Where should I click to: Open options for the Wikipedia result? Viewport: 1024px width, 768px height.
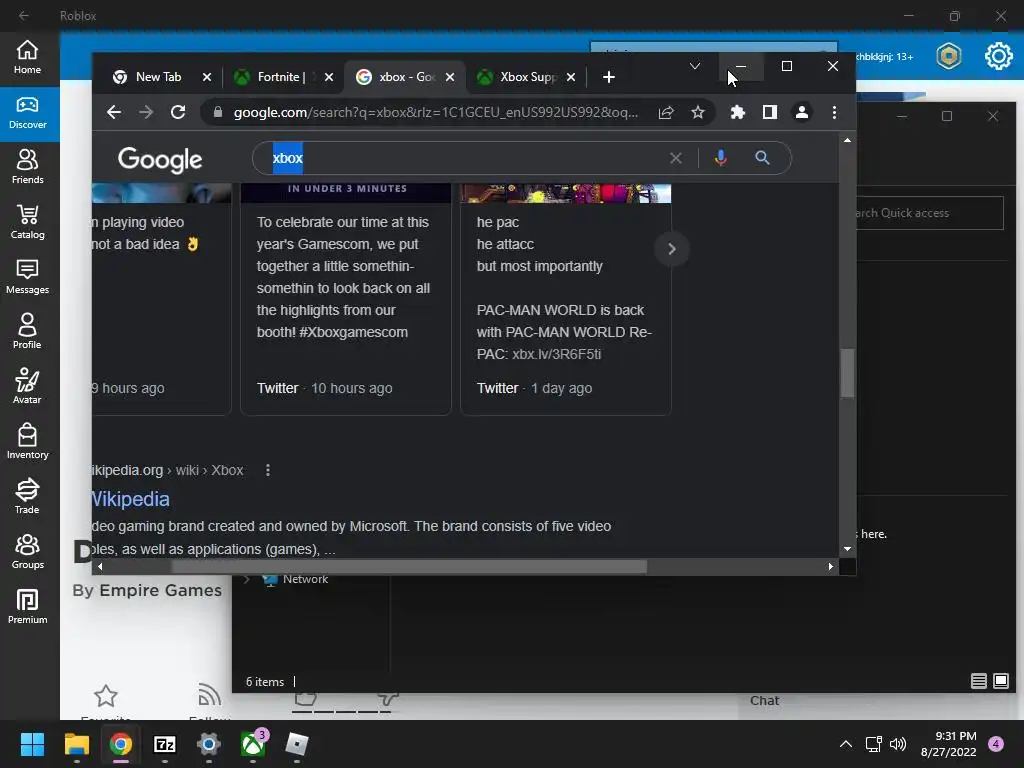pos(268,470)
